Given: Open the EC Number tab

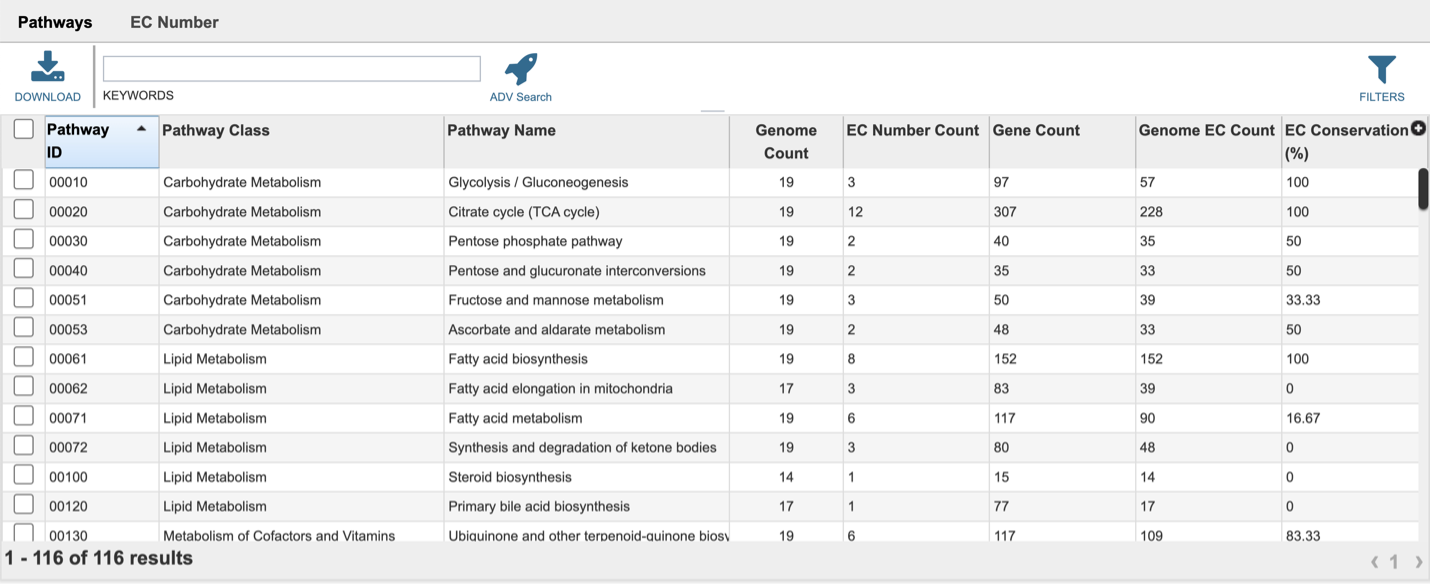Looking at the screenshot, I should [174, 22].
